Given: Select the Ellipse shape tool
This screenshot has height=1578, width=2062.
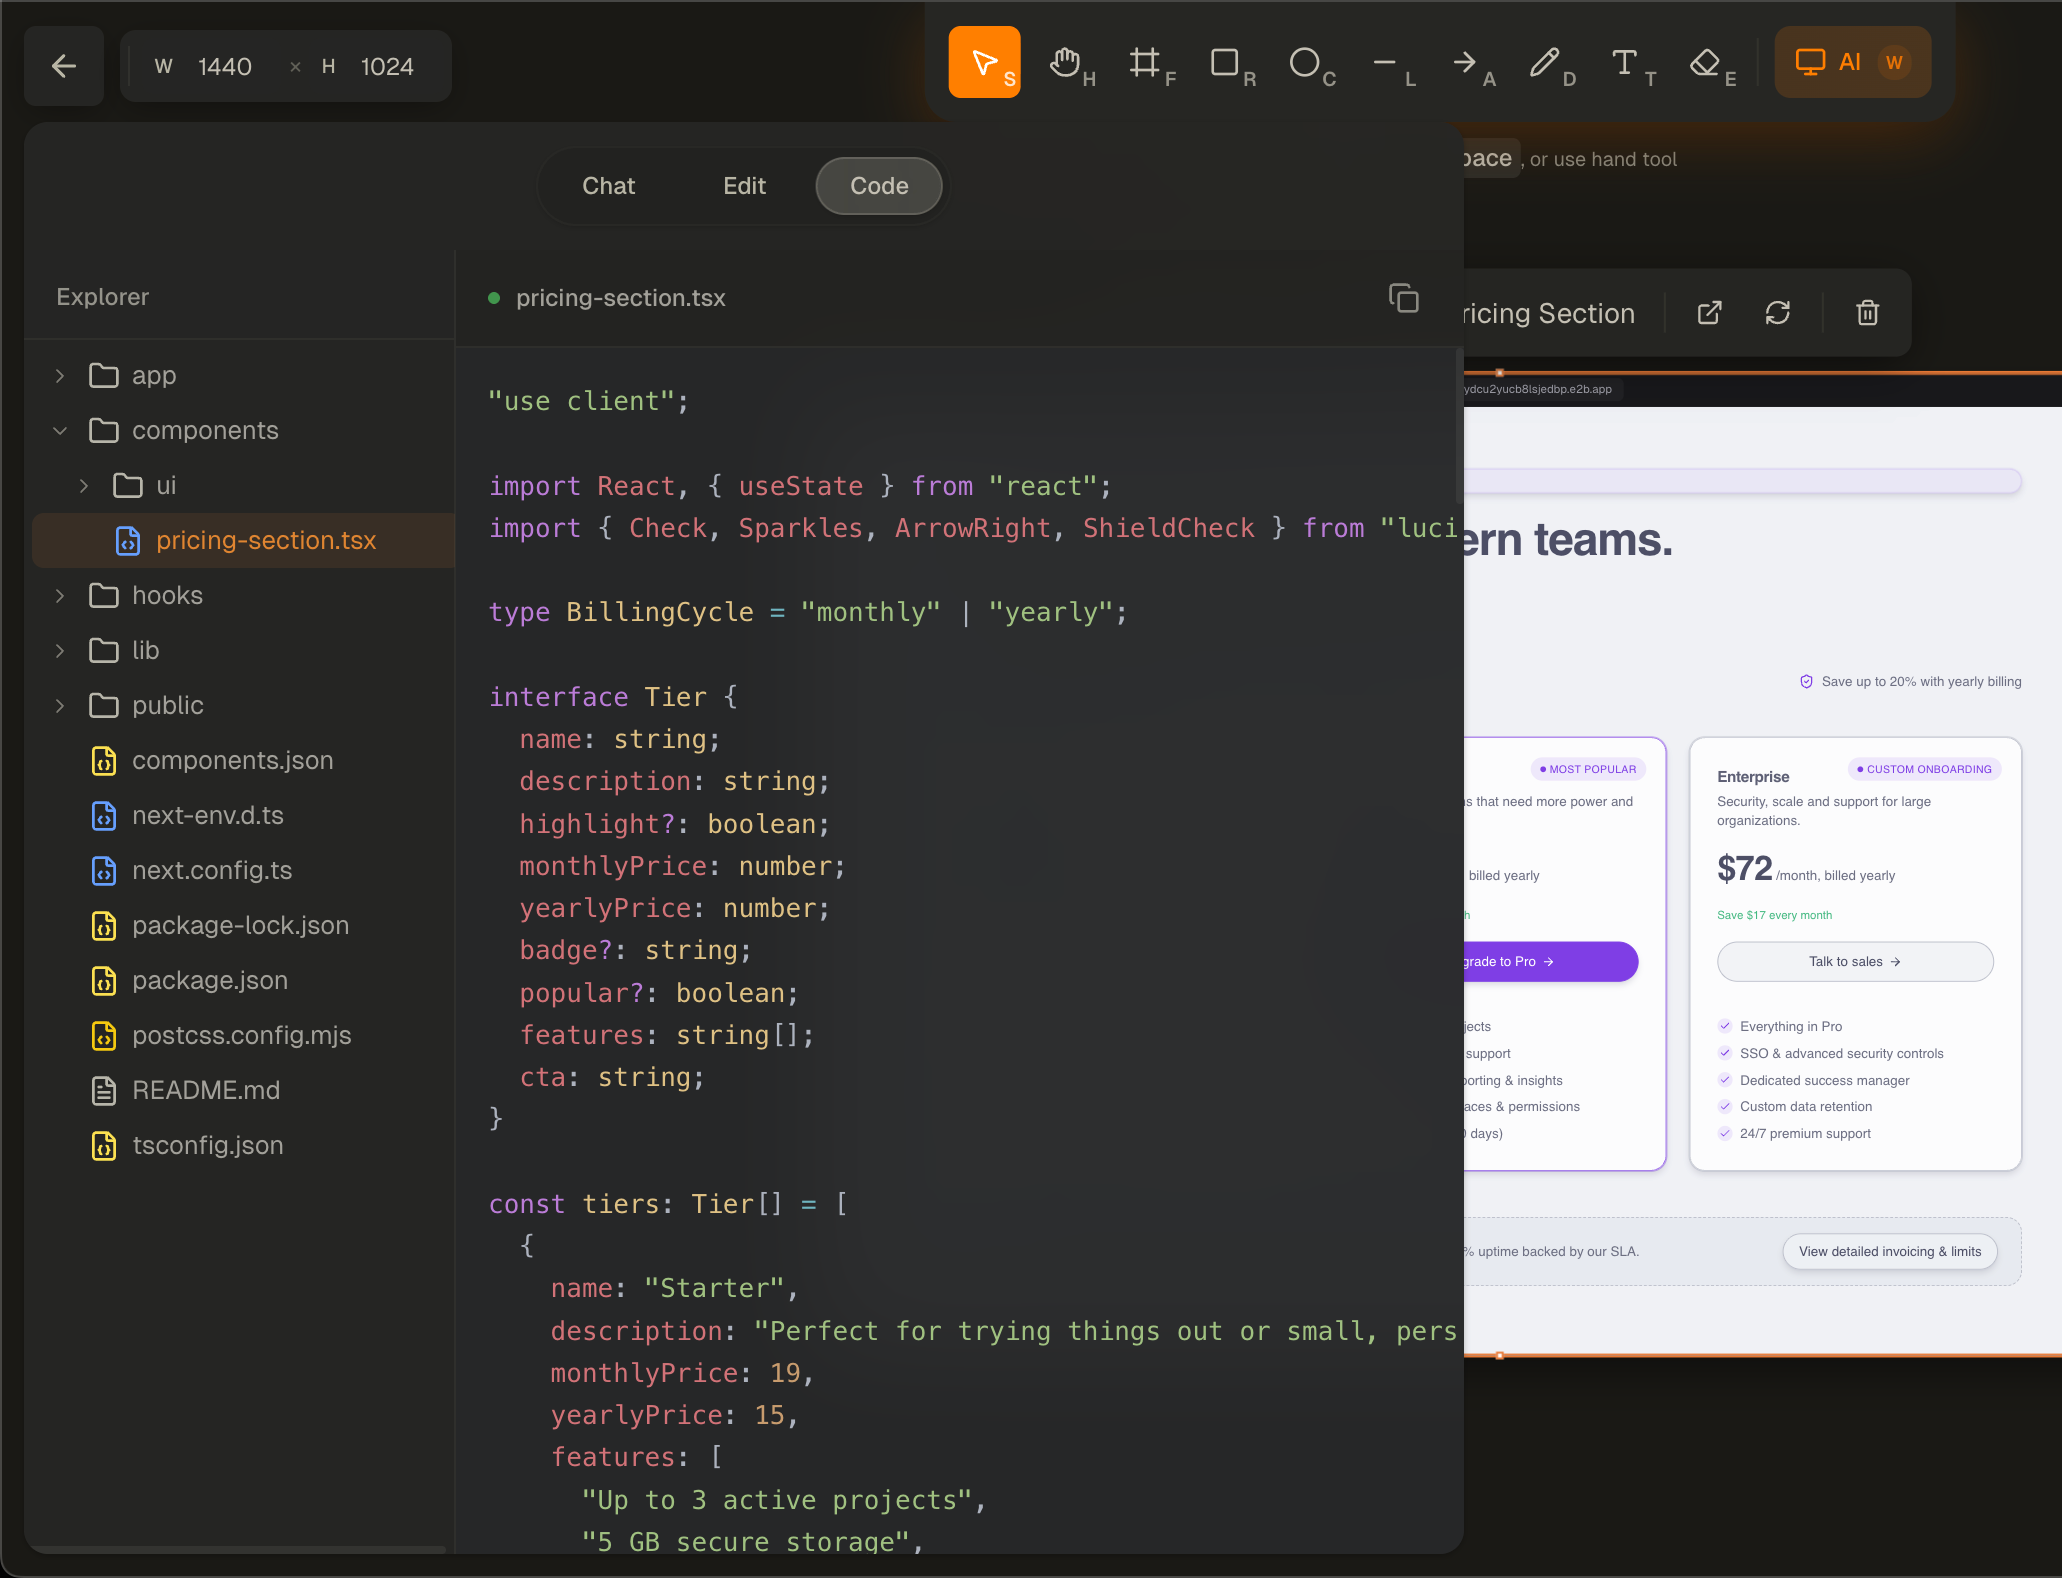Looking at the screenshot, I should pos(1306,63).
